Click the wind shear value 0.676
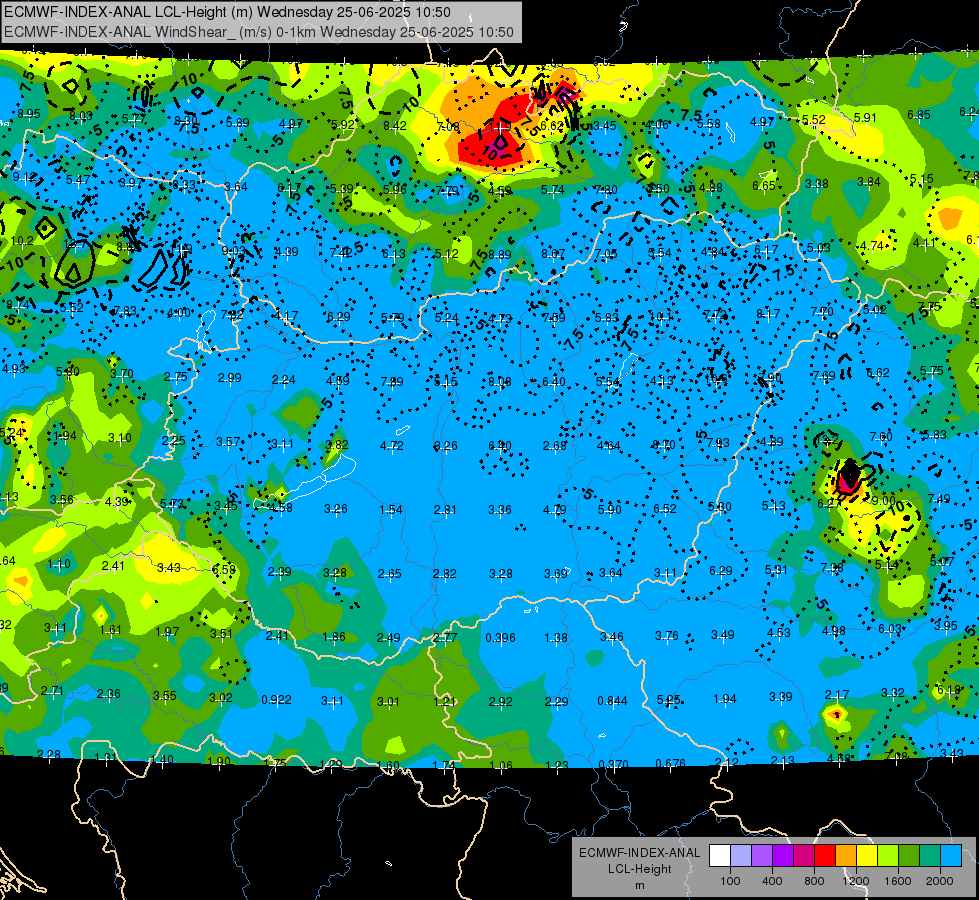 click(671, 763)
